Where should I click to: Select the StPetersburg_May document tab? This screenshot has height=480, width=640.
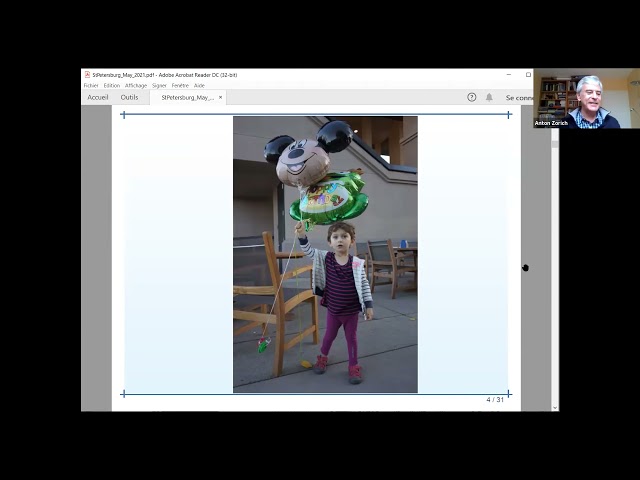[x=186, y=98]
